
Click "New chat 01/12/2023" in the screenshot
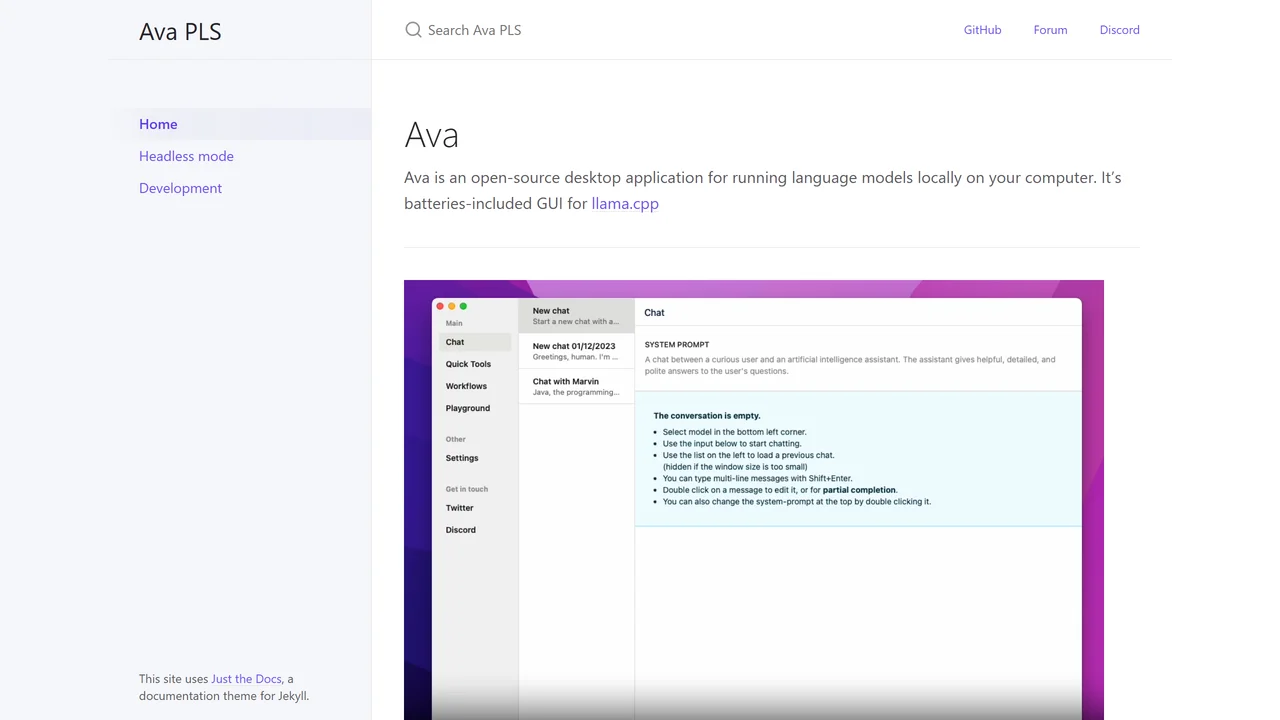click(x=574, y=346)
